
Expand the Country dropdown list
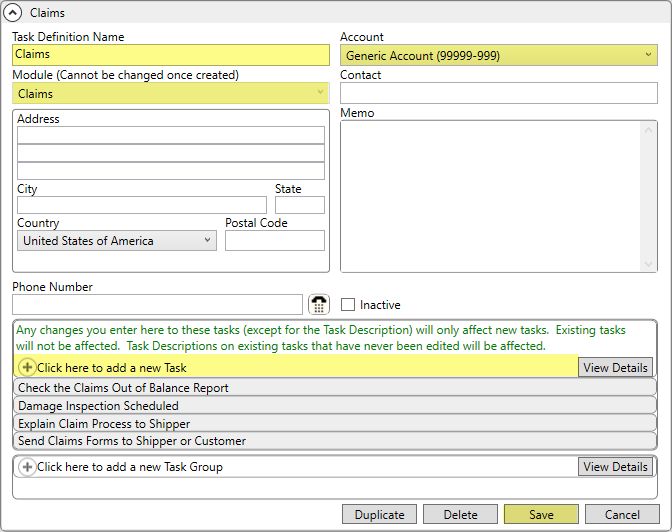click(x=207, y=241)
